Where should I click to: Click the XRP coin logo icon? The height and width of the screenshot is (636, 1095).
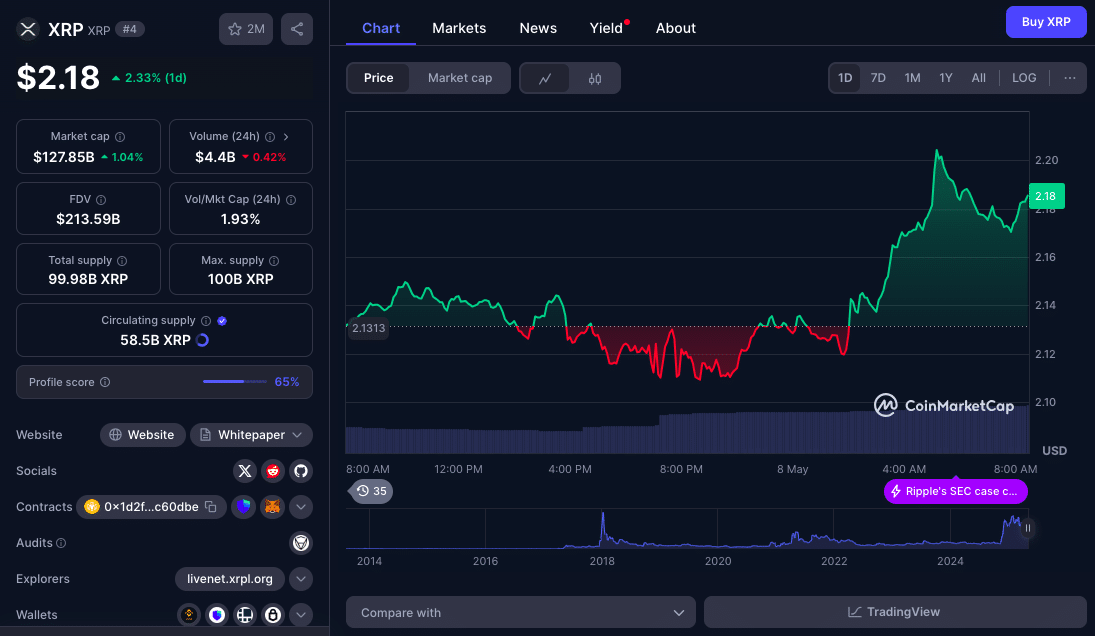pos(28,29)
